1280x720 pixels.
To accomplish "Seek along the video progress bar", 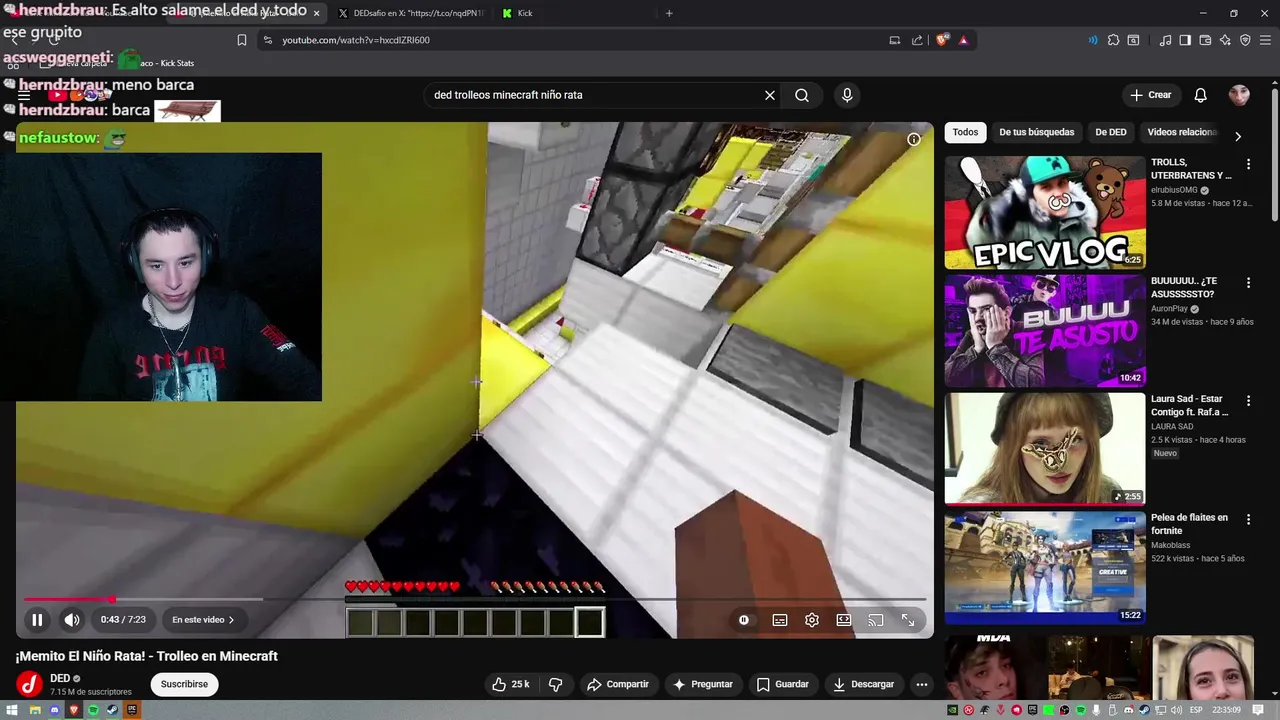I will tap(475, 600).
